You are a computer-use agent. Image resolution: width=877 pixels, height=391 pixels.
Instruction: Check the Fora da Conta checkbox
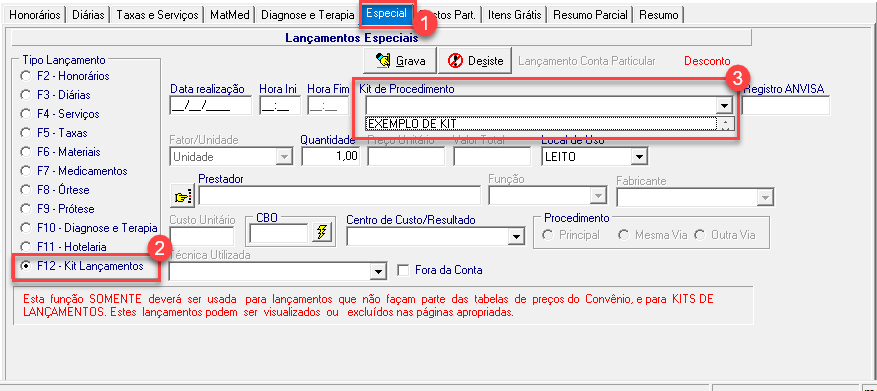click(403, 270)
